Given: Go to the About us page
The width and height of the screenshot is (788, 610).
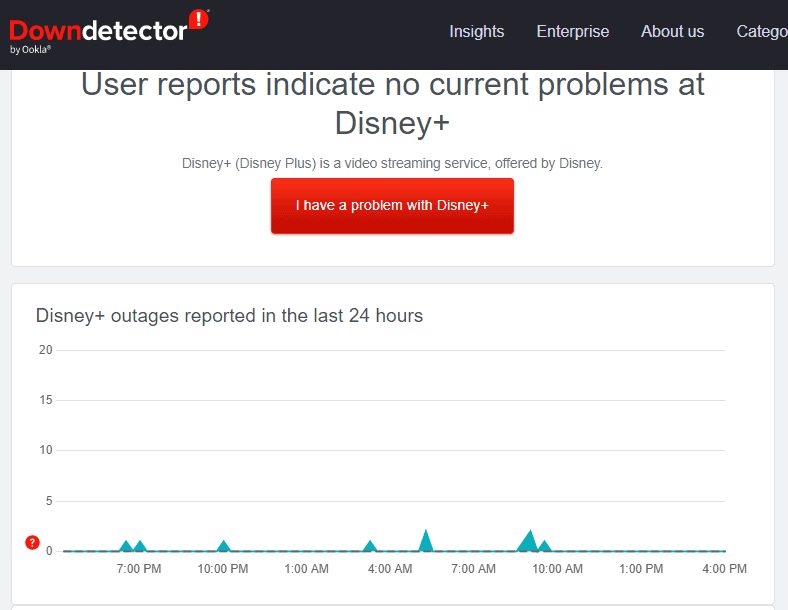Looking at the screenshot, I should (672, 32).
